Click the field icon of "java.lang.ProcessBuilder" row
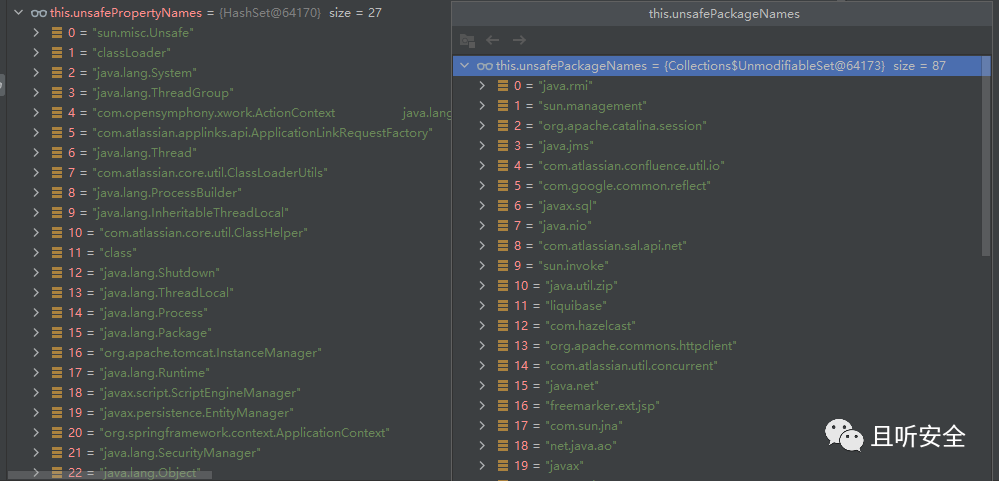 point(57,192)
